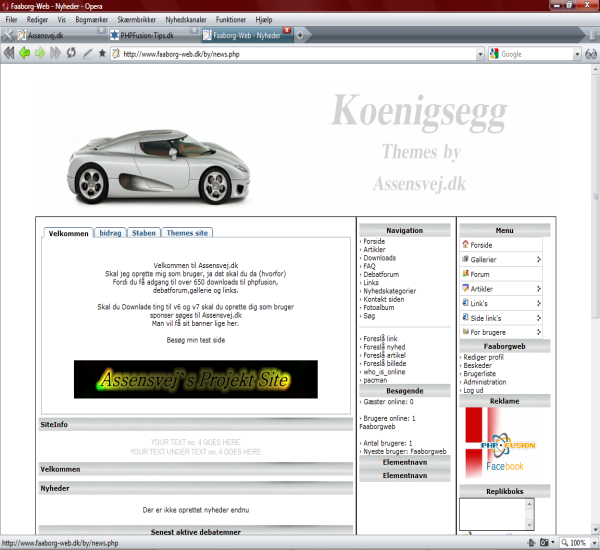The height and width of the screenshot is (550, 600).
Task: Click the binoculars find icon
Action: [x=591, y=54]
